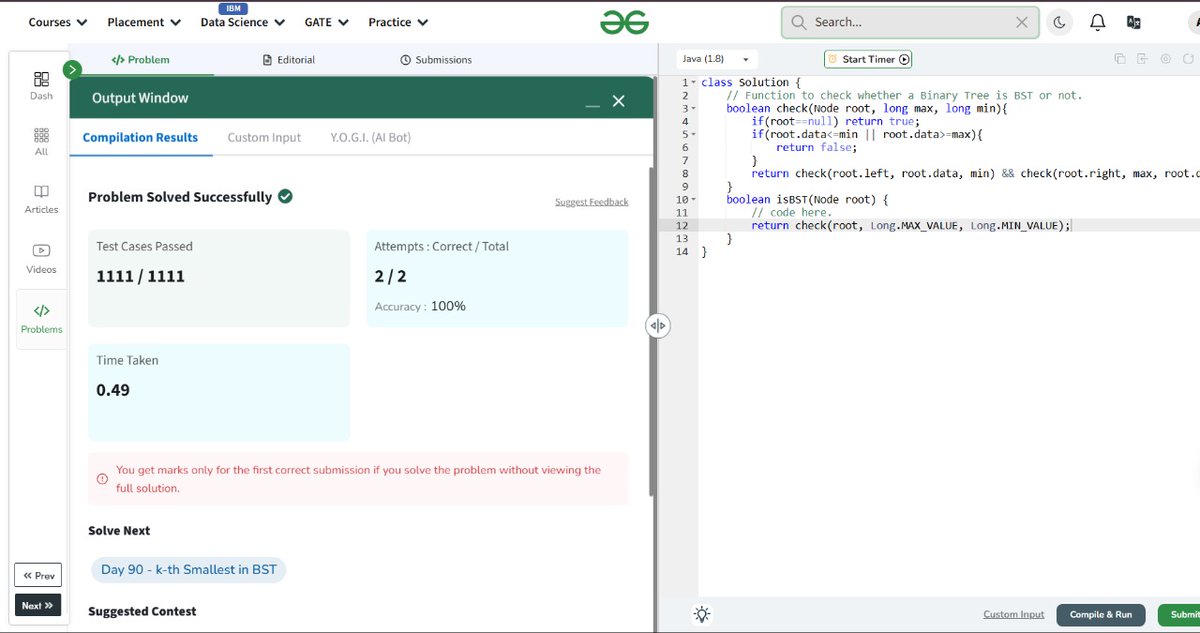The width and height of the screenshot is (1200, 633).
Task: Click the '2 / 2' attempts value
Action: [x=390, y=276]
